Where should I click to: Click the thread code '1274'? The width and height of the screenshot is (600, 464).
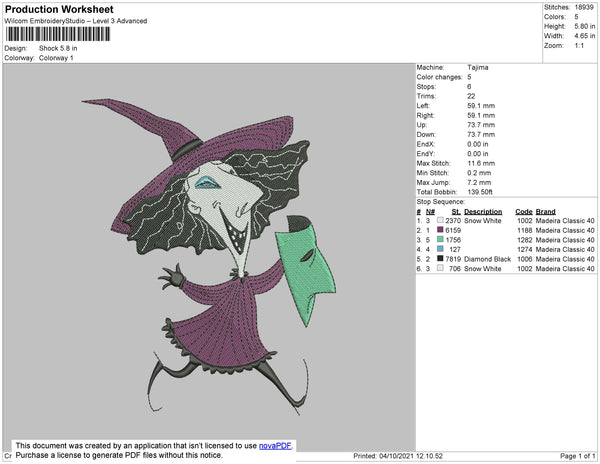[x=525, y=249]
